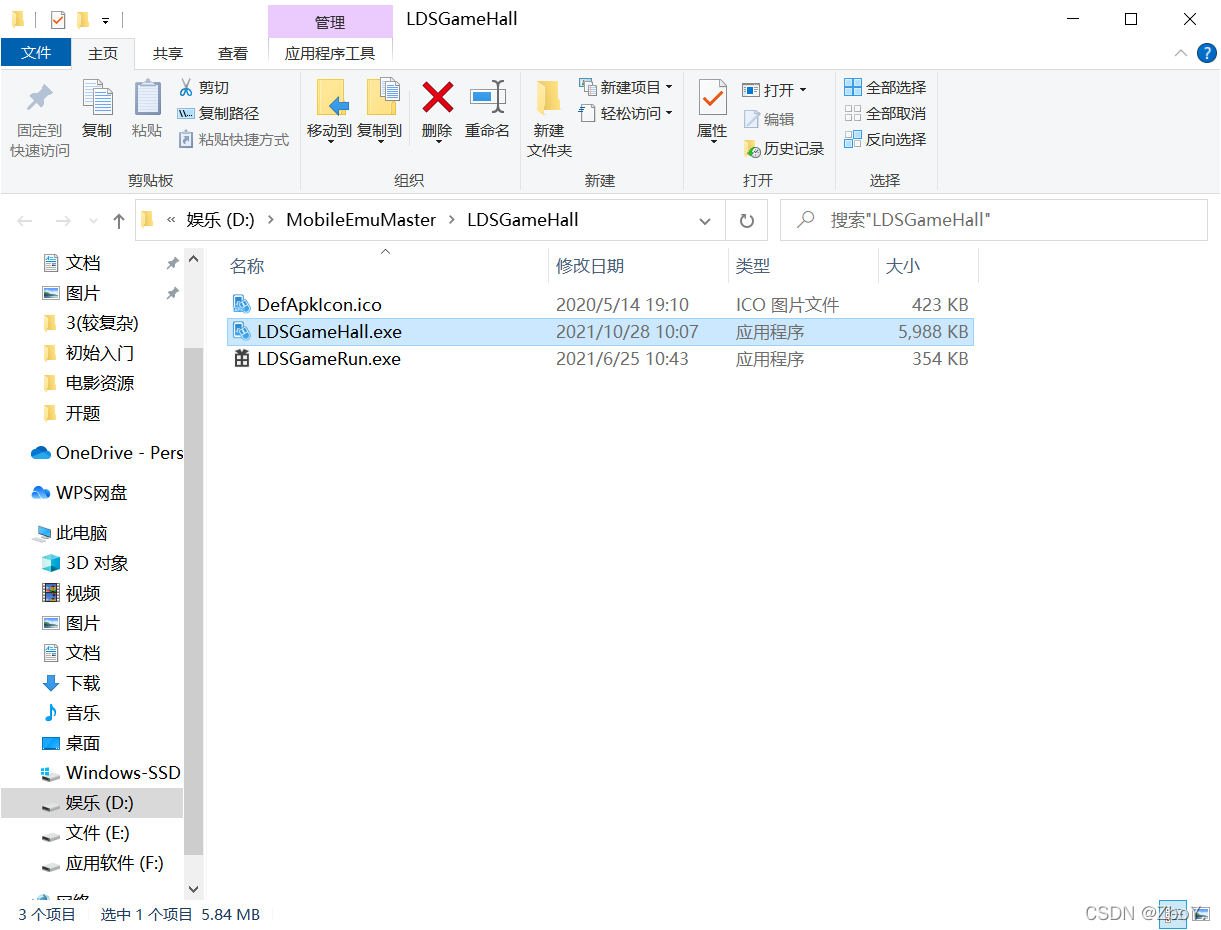
Task: Switch to the Share tab
Action: (x=168, y=54)
